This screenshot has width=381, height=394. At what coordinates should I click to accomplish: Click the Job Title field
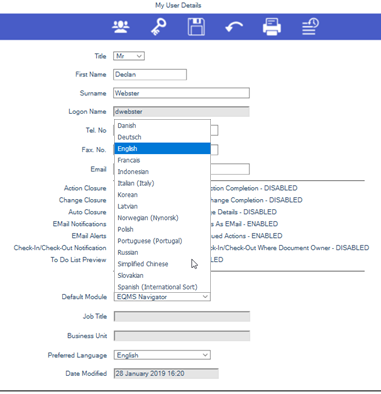(182, 316)
